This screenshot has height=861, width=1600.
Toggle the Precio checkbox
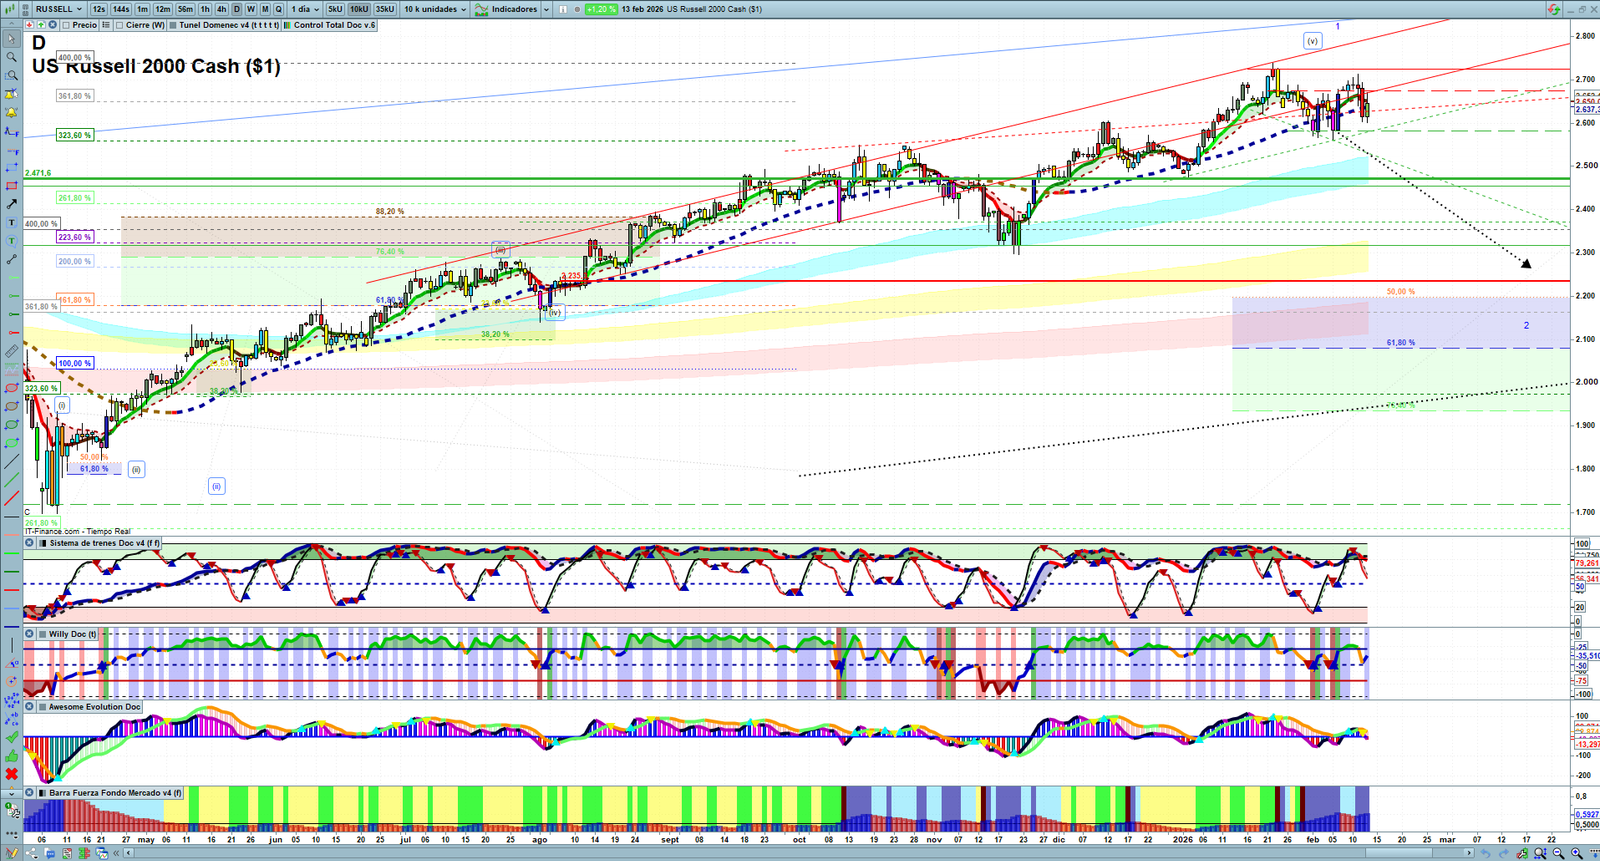[x=66, y=25]
